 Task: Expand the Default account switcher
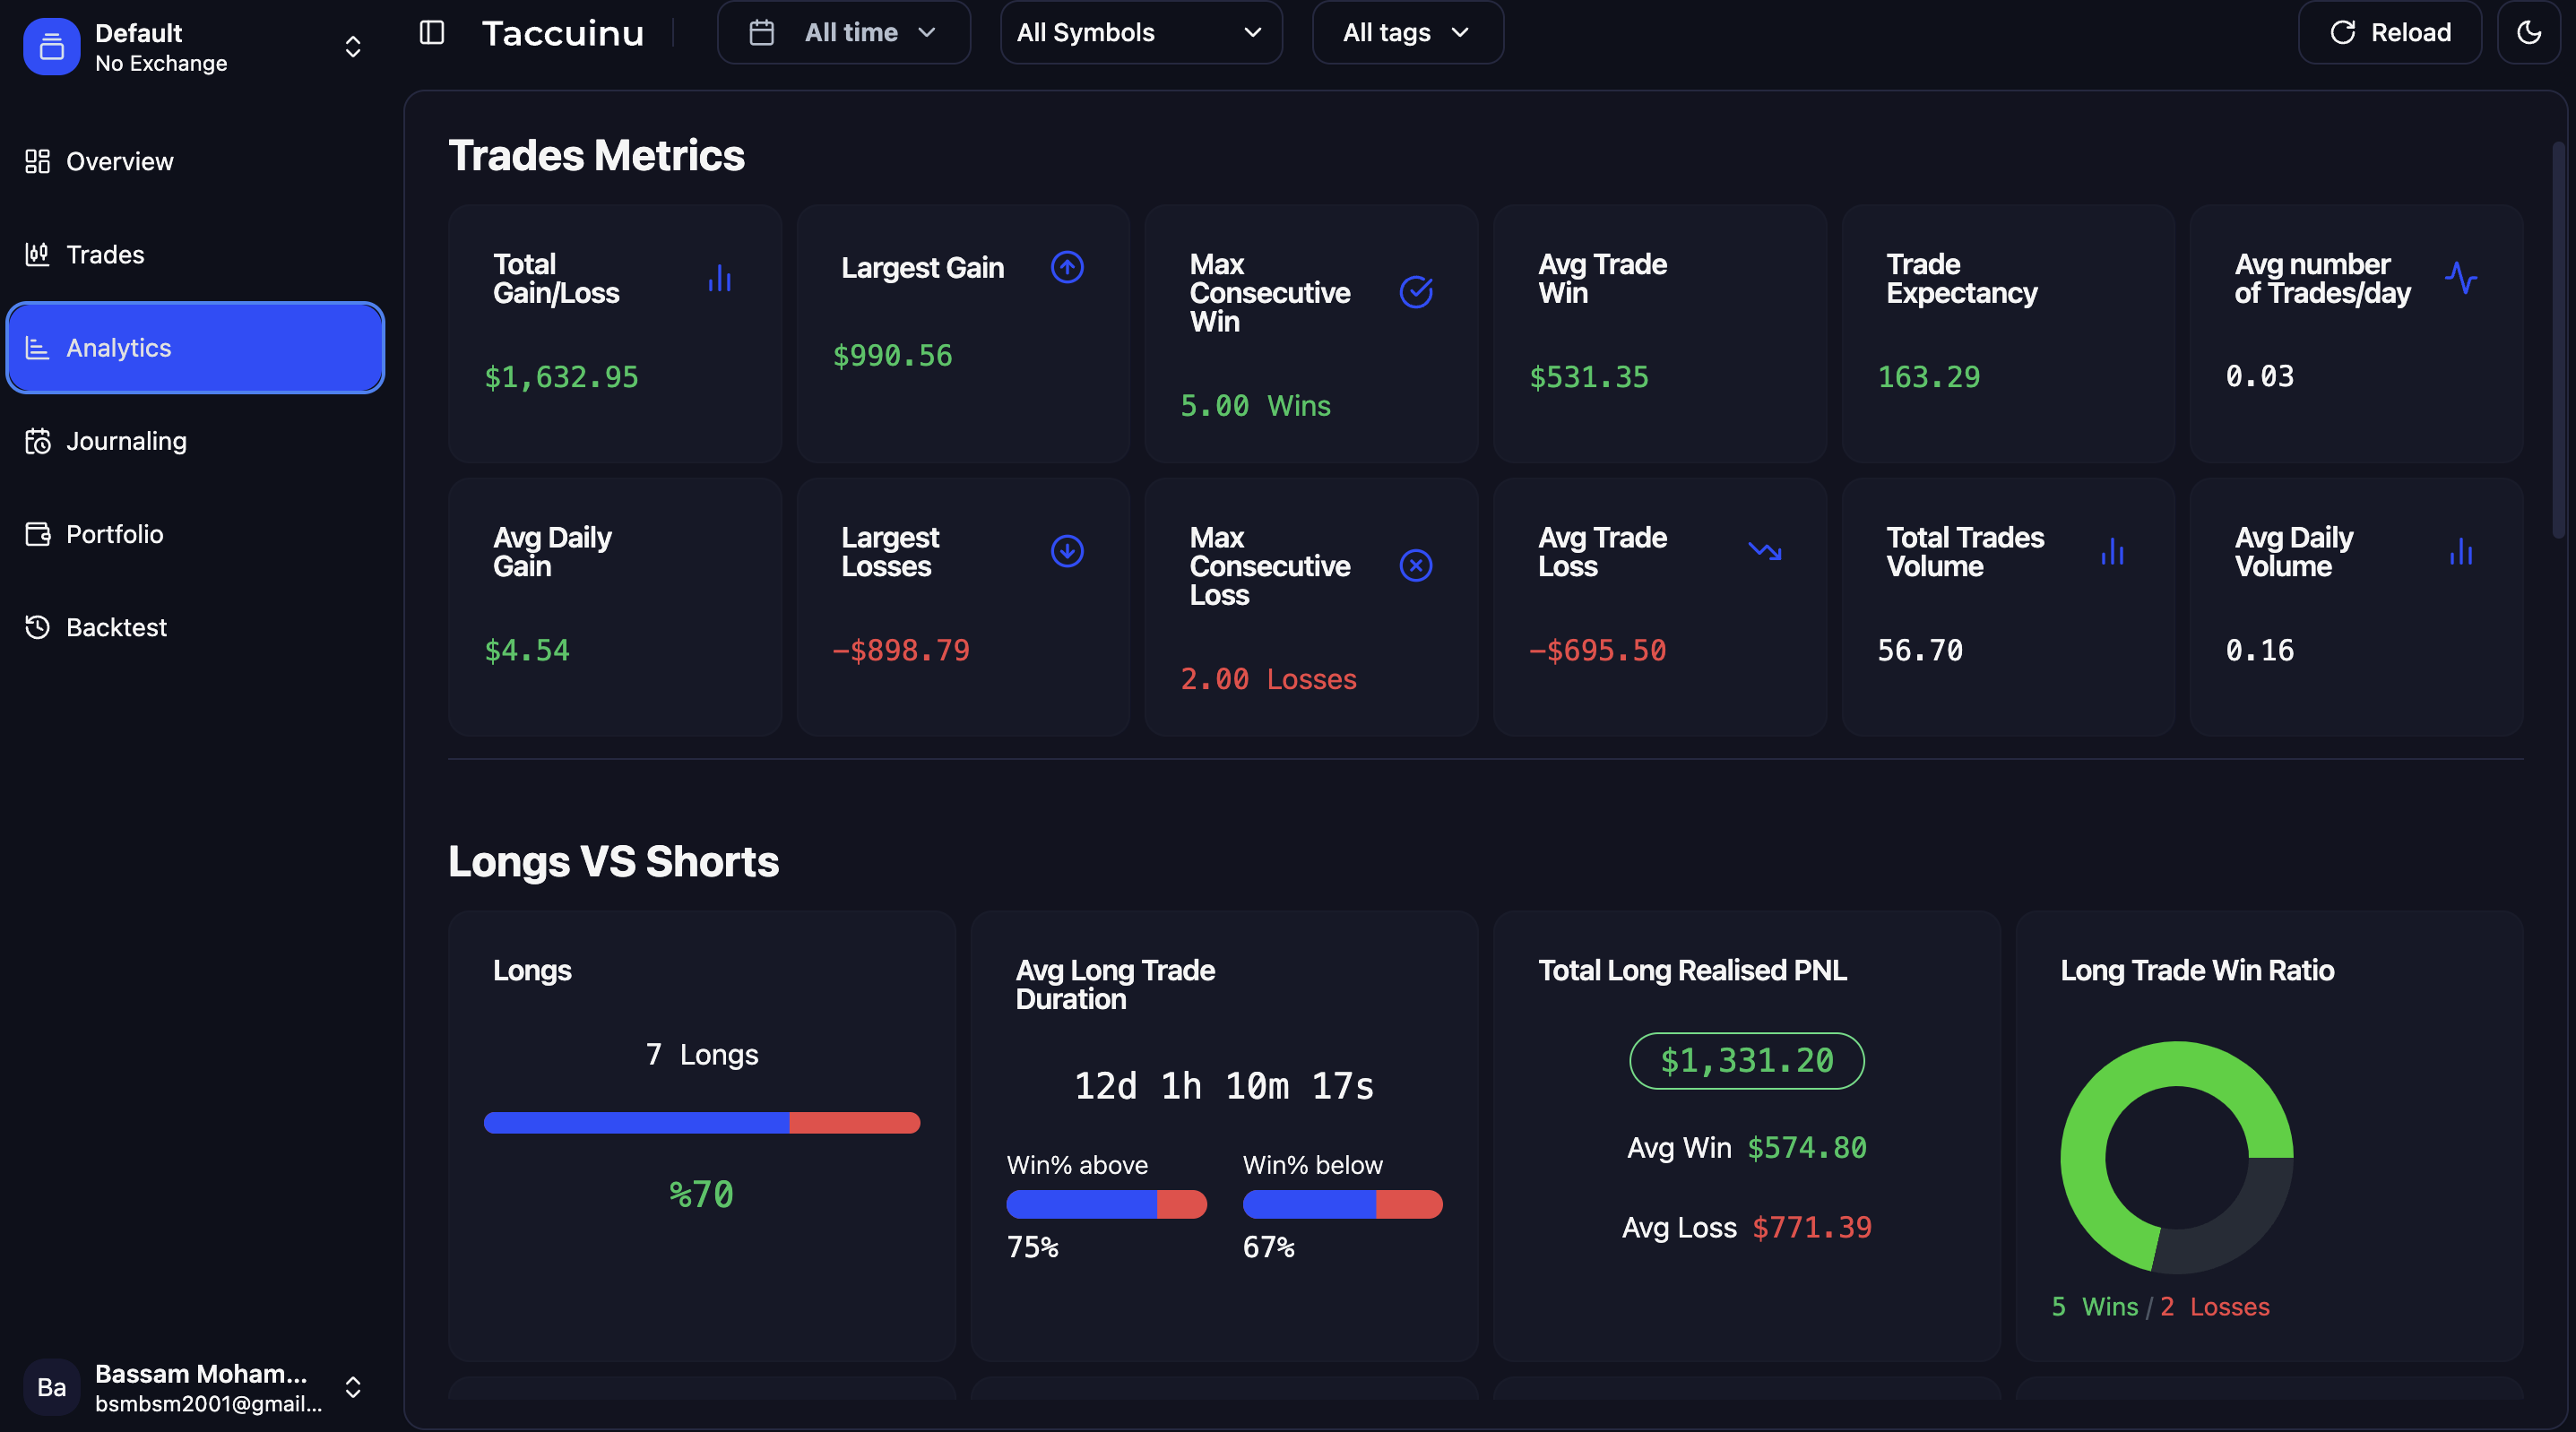pyautogui.click(x=352, y=47)
